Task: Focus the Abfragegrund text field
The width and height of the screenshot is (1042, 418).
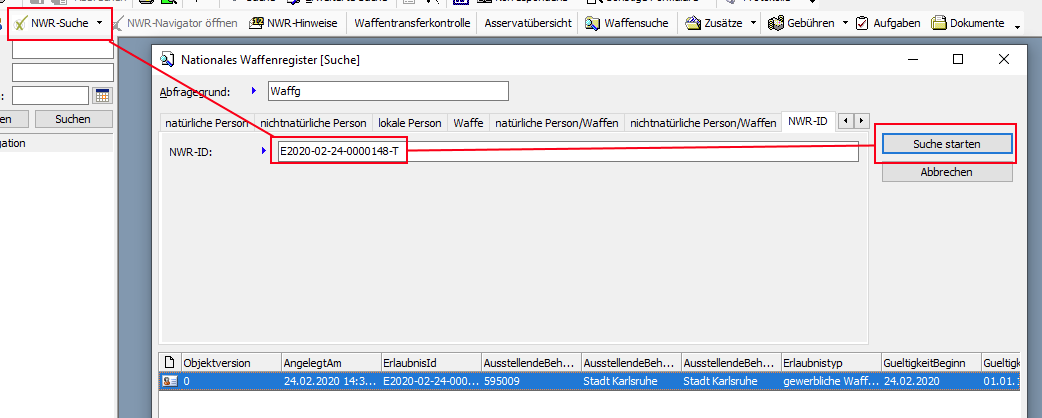Action: (387, 91)
